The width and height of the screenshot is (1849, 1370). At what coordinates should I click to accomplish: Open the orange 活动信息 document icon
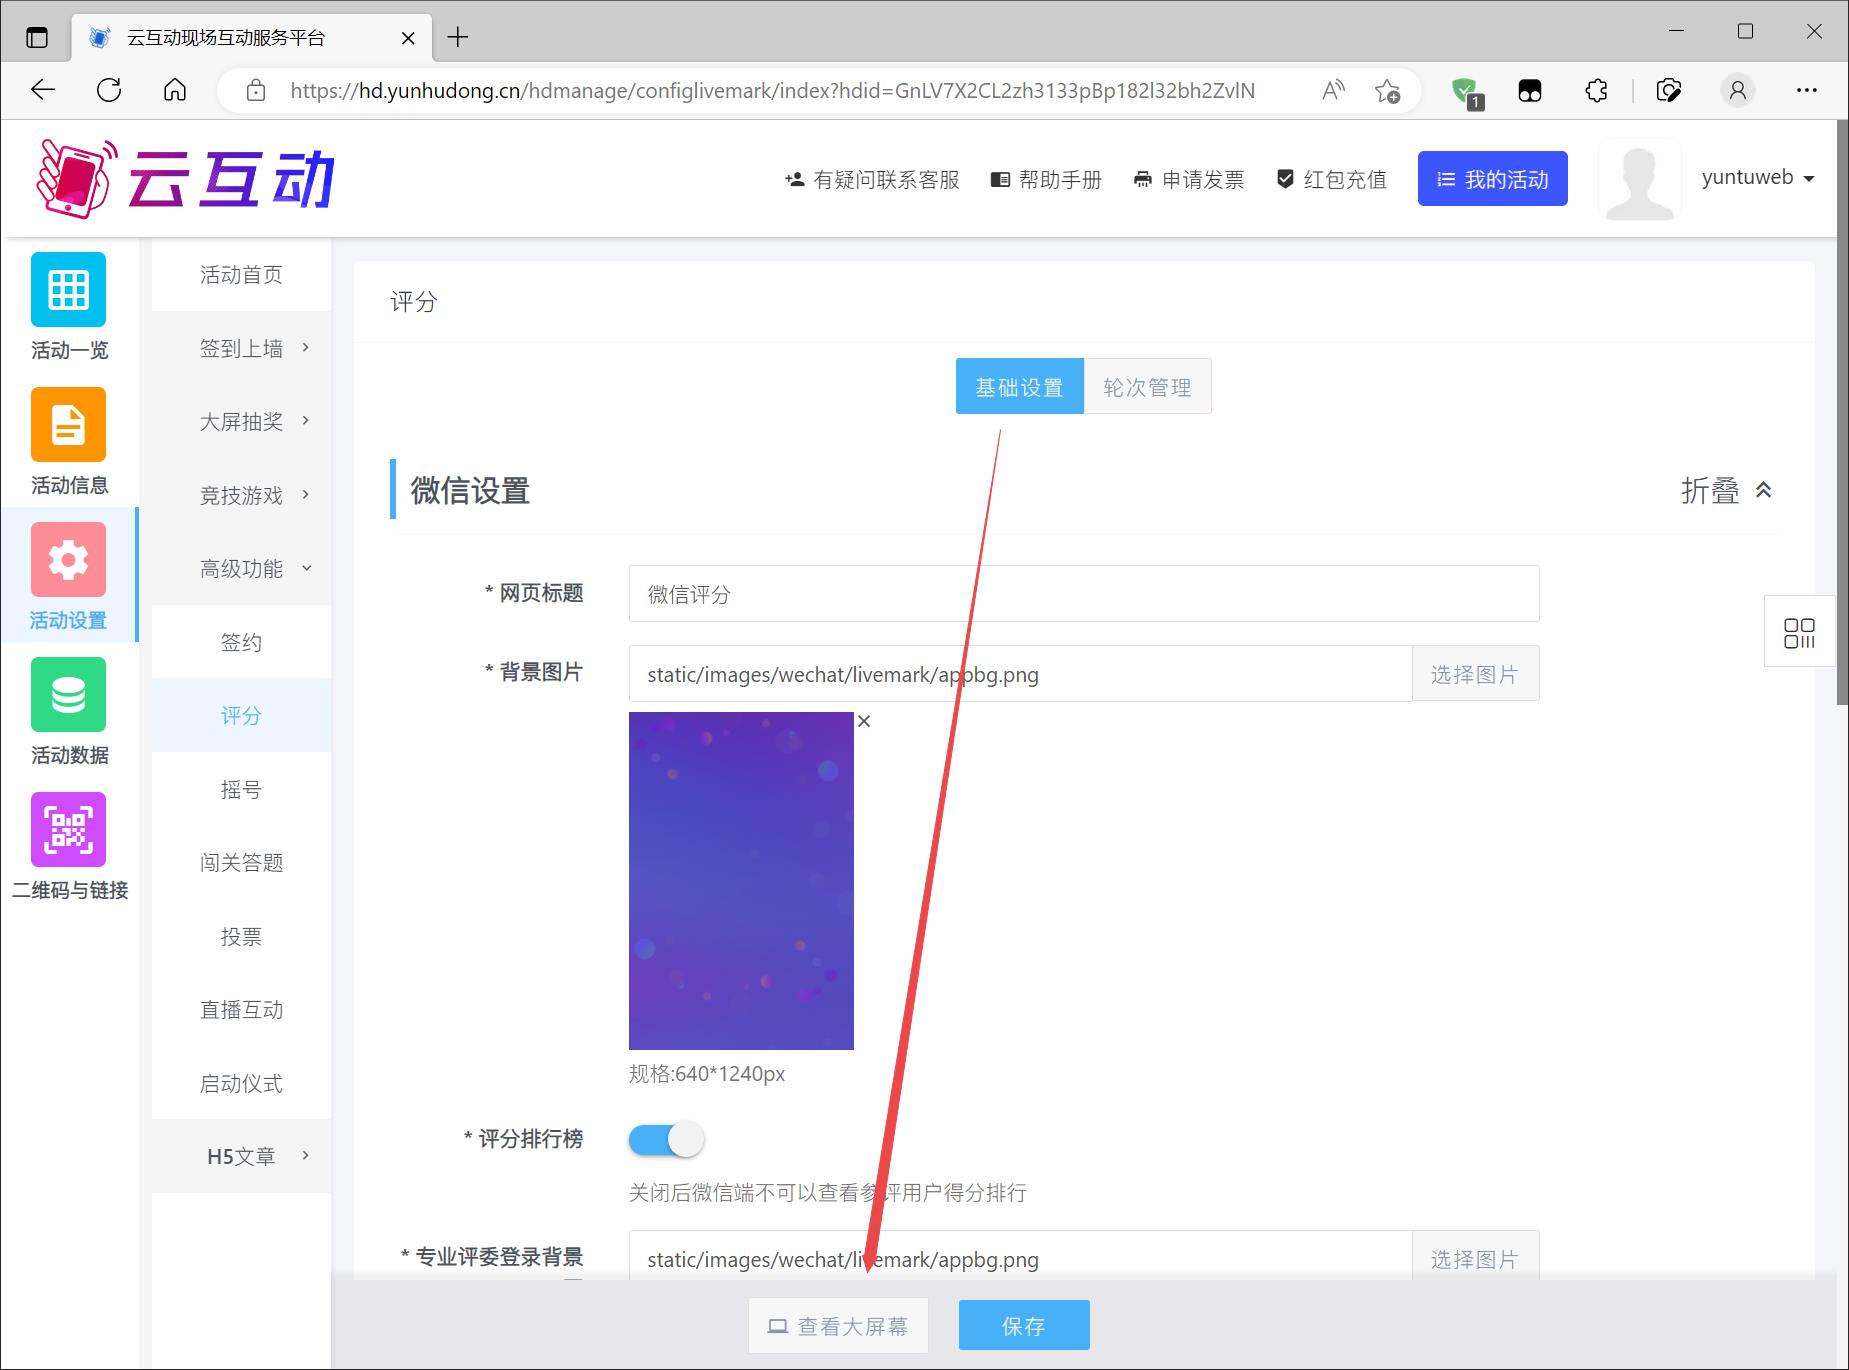tap(68, 425)
